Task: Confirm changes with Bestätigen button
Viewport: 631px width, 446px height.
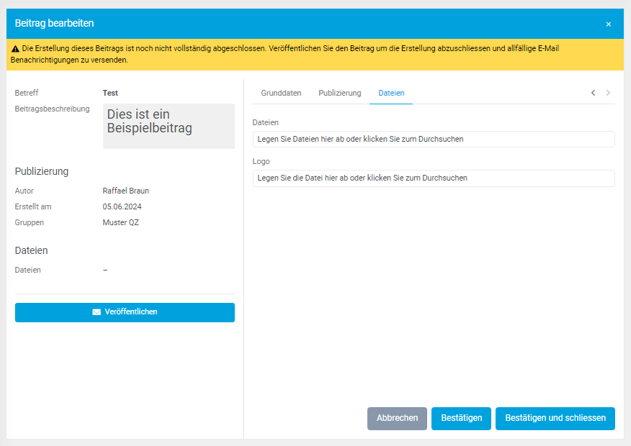Action: (461, 418)
